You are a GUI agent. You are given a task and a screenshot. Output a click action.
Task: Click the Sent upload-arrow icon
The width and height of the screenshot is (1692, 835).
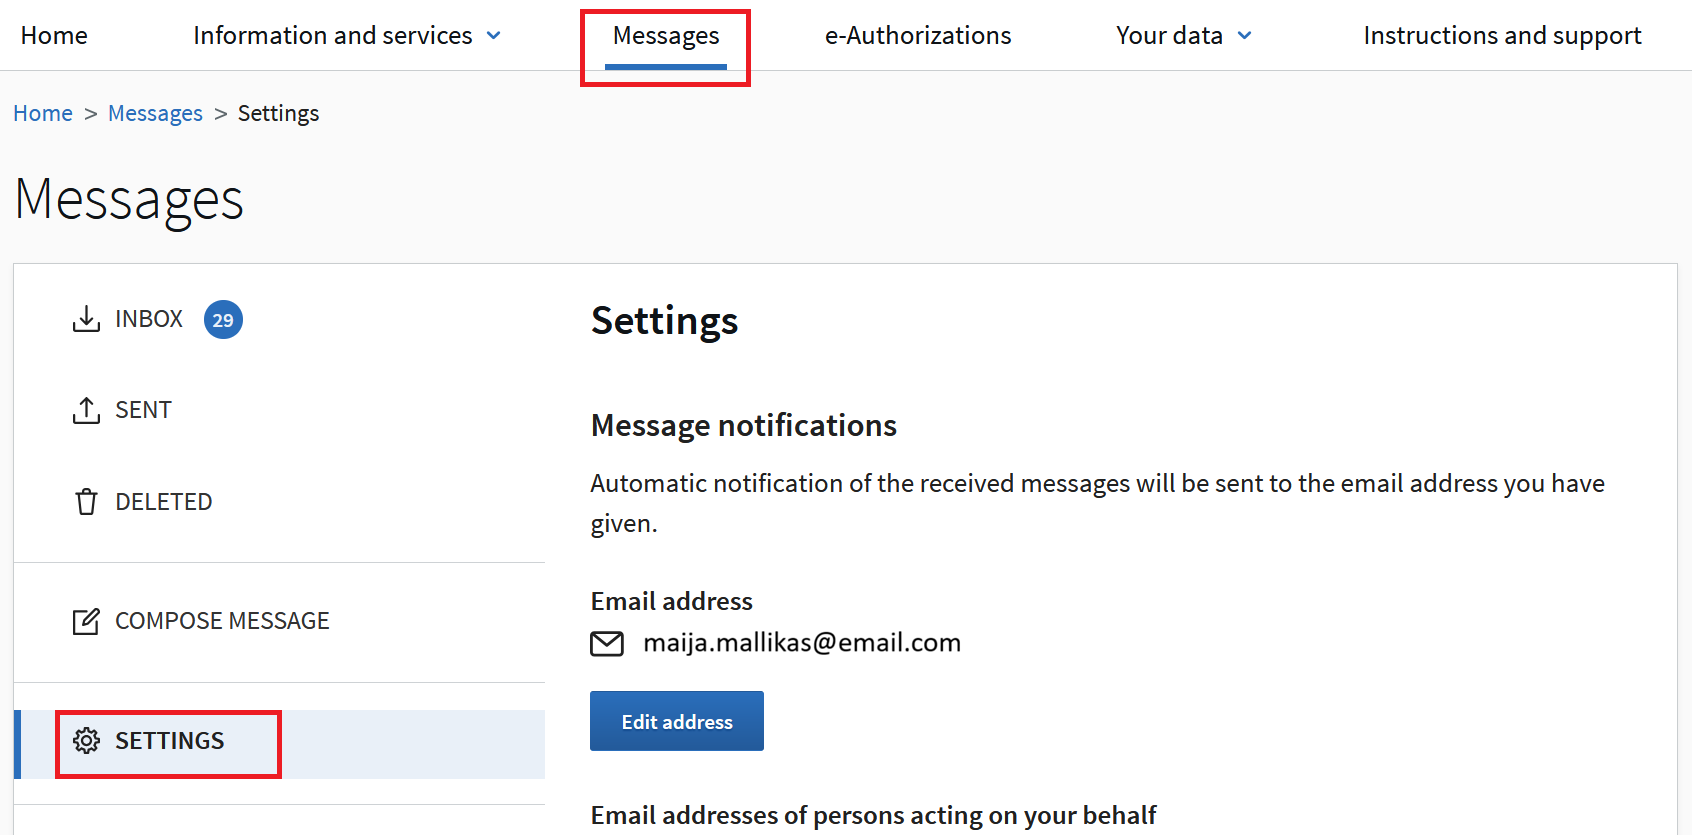[x=86, y=410]
